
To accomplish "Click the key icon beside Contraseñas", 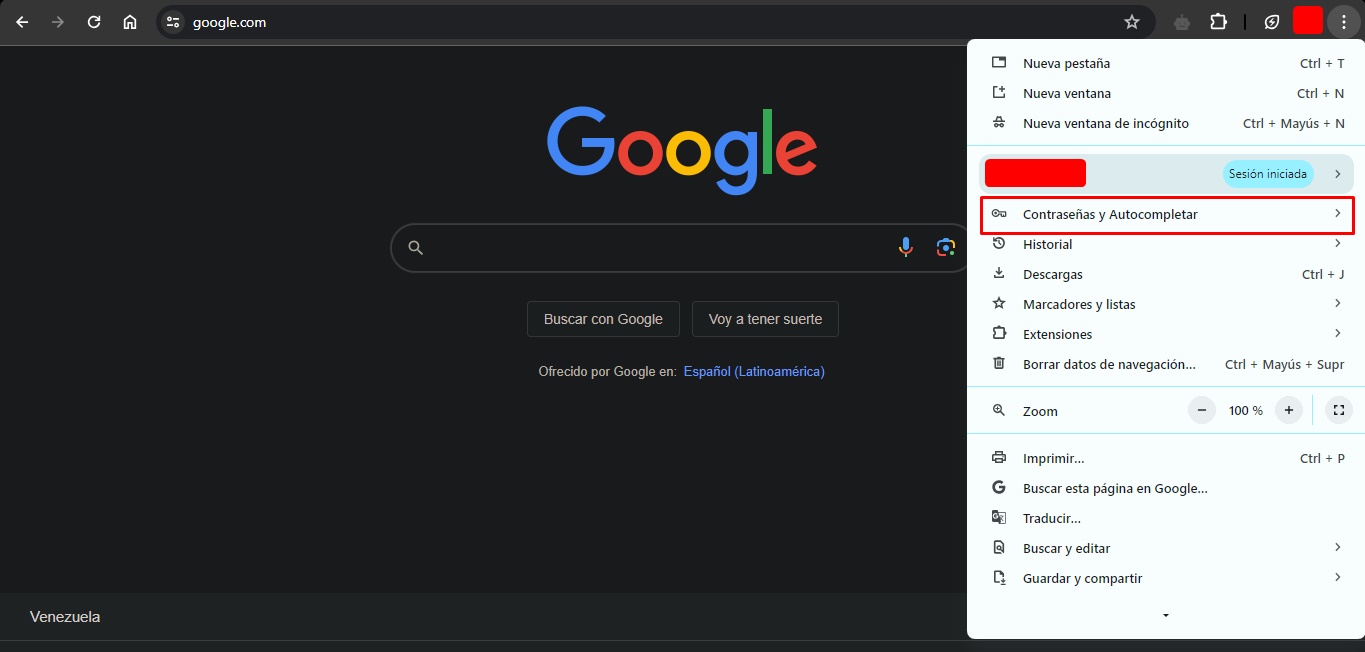I will pyautogui.click(x=998, y=213).
